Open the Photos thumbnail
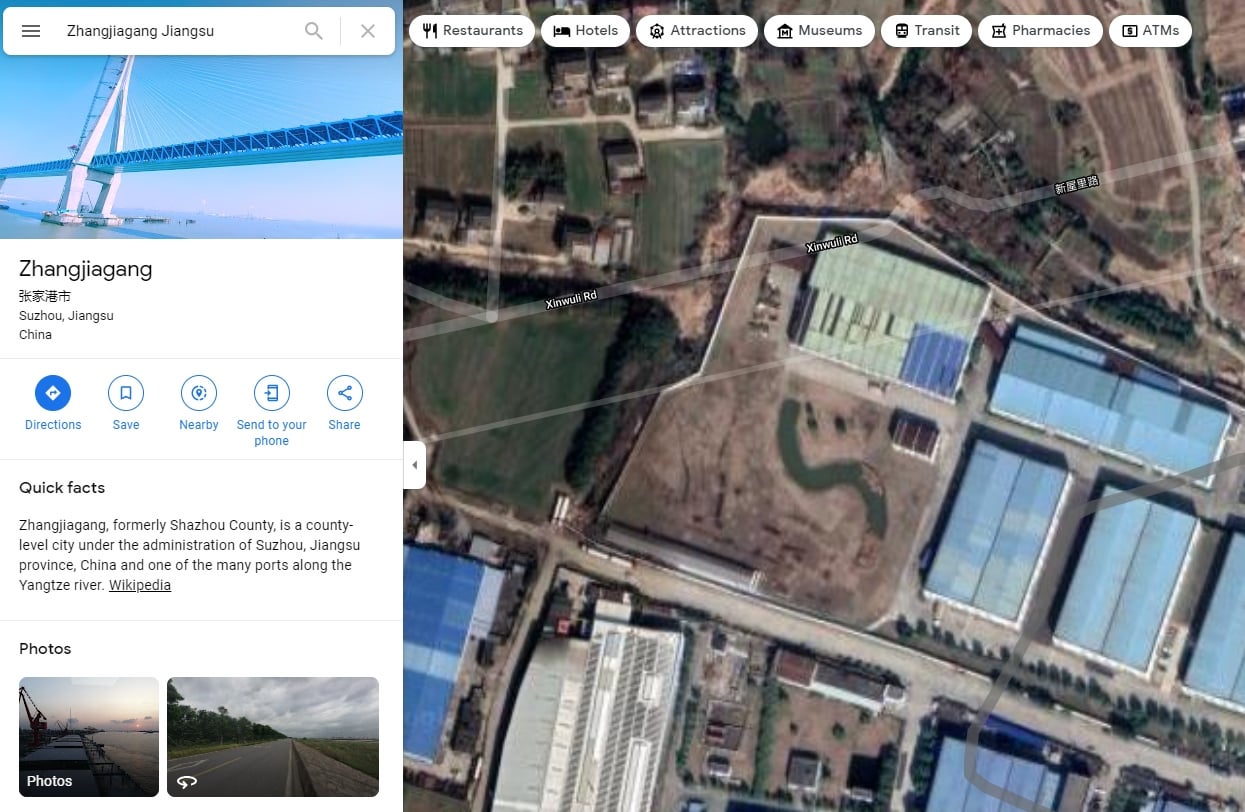 click(x=89, y=737)
